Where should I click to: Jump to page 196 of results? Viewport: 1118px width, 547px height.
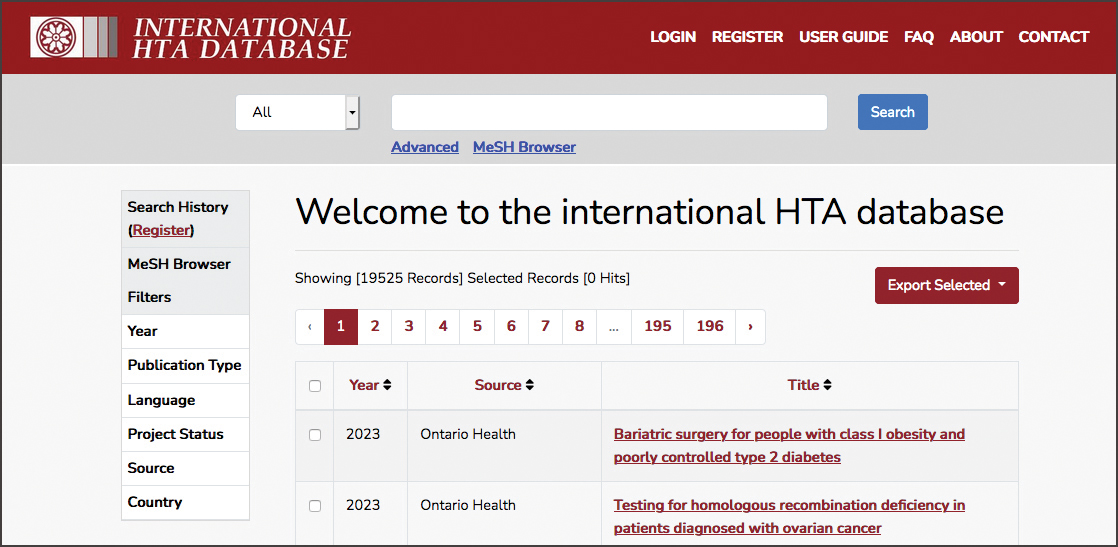[709, 326]
